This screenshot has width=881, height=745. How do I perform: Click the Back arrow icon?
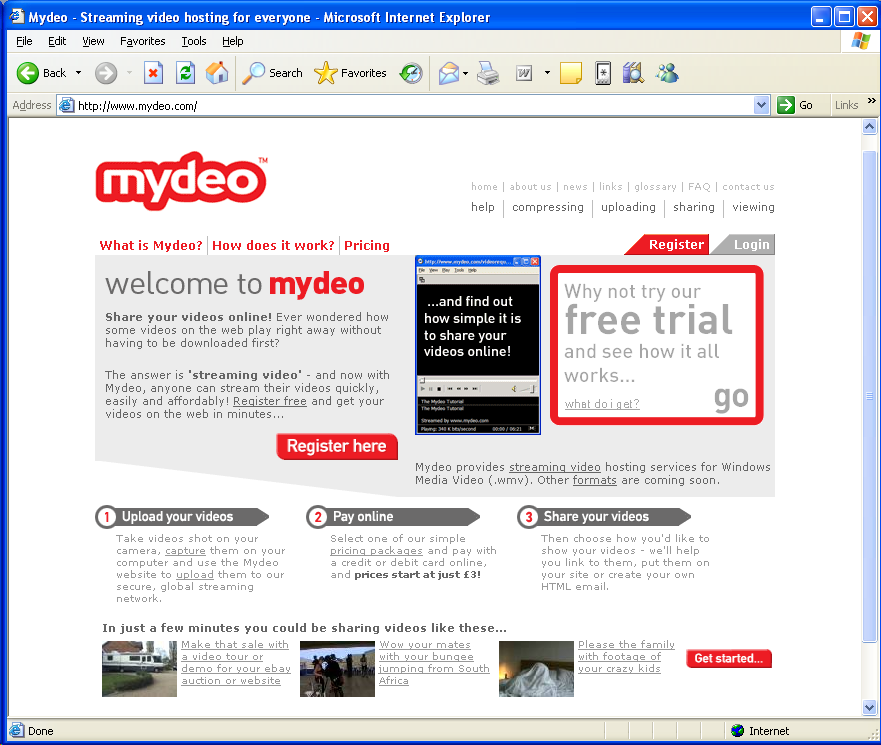coord(28,73)
